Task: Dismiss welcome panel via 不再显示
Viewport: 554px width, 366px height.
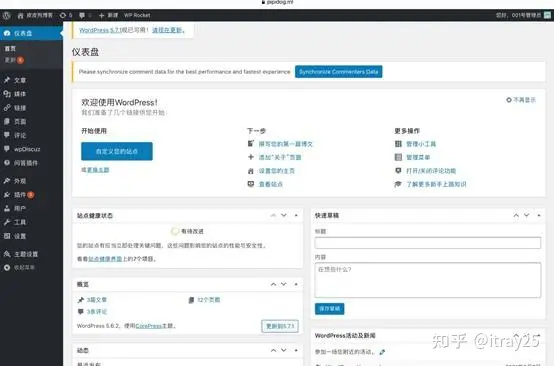Action: 521,100
